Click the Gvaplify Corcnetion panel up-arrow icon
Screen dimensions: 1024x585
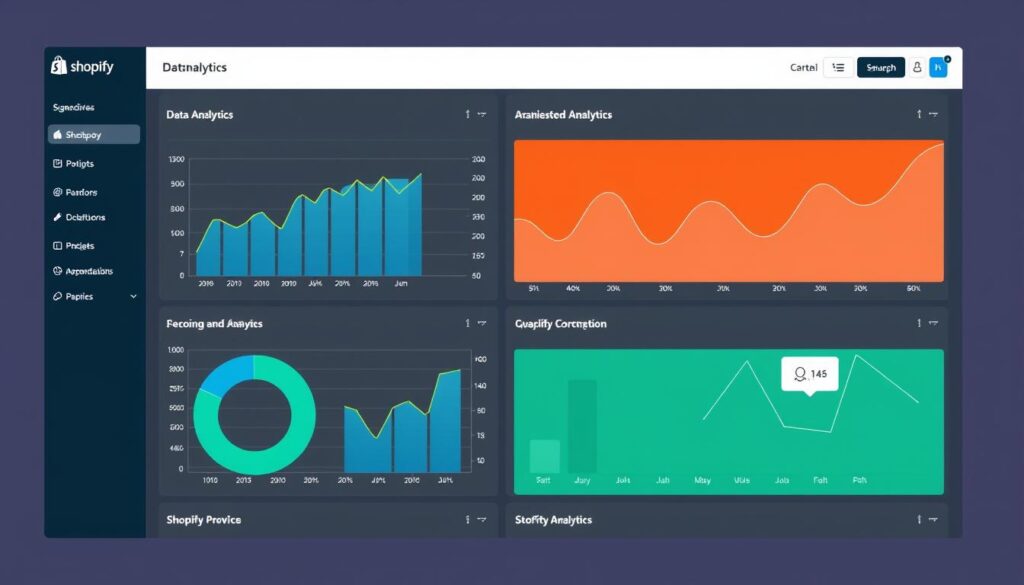pos(919,324)
